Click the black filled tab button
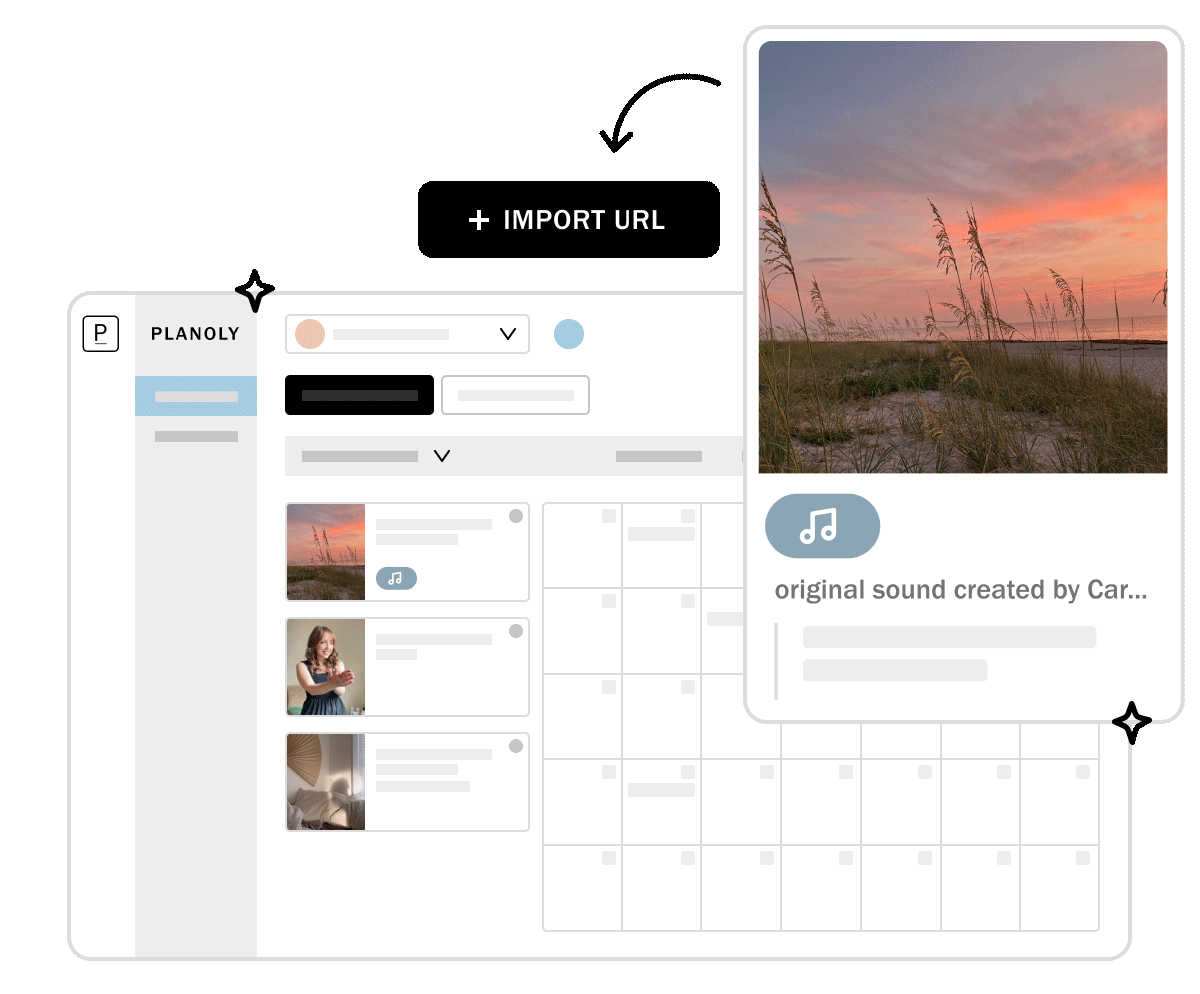The width and height of the screenshot is (1200, 994). tap(359, 395)
